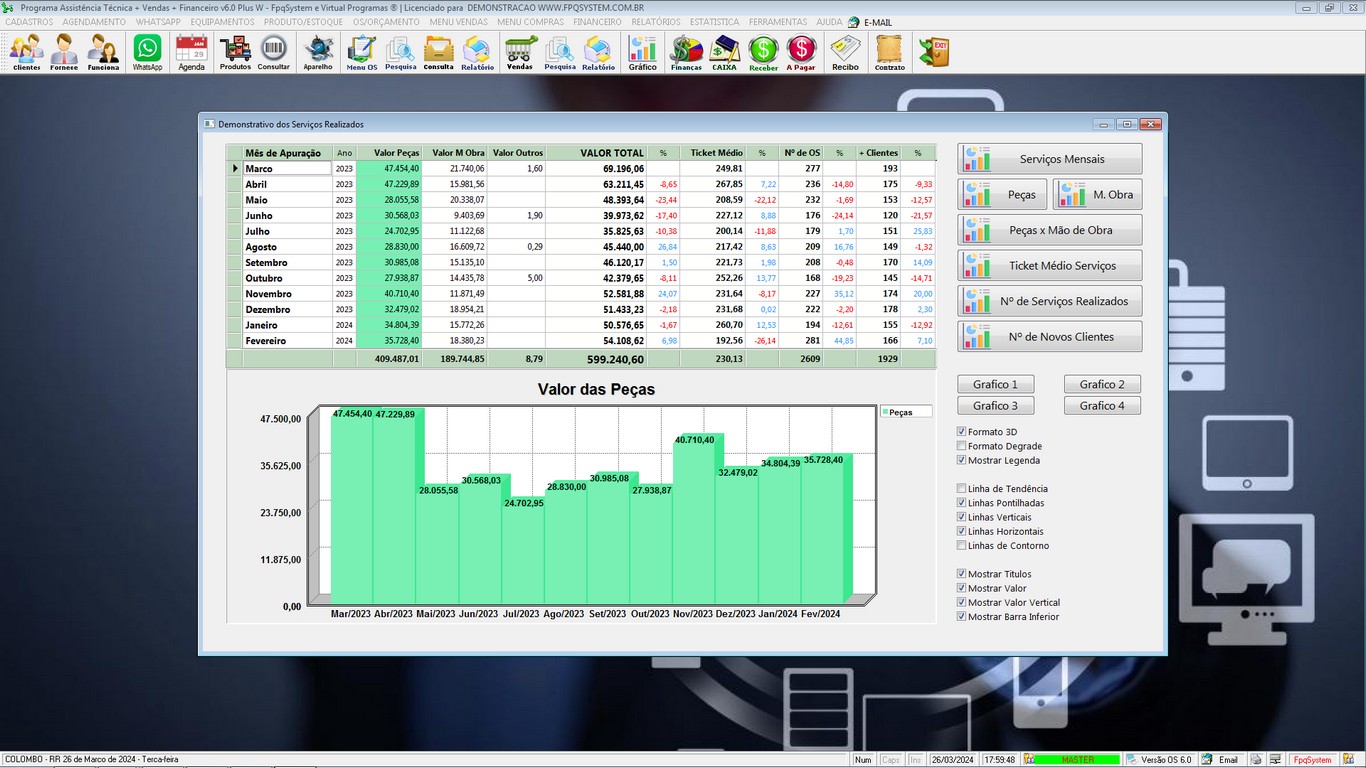Open the CADASTROS menu
This screenshot has width=1366, height=768.
(x=29, y=22)
